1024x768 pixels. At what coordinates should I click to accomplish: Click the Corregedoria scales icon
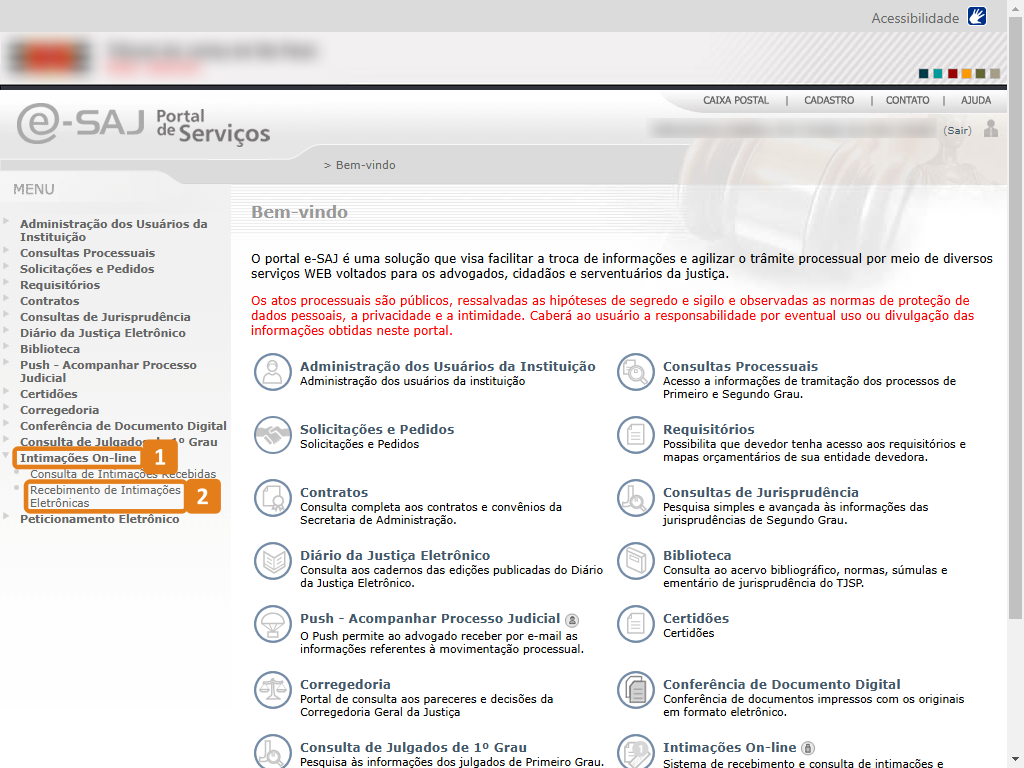click(x=272, y=688)
